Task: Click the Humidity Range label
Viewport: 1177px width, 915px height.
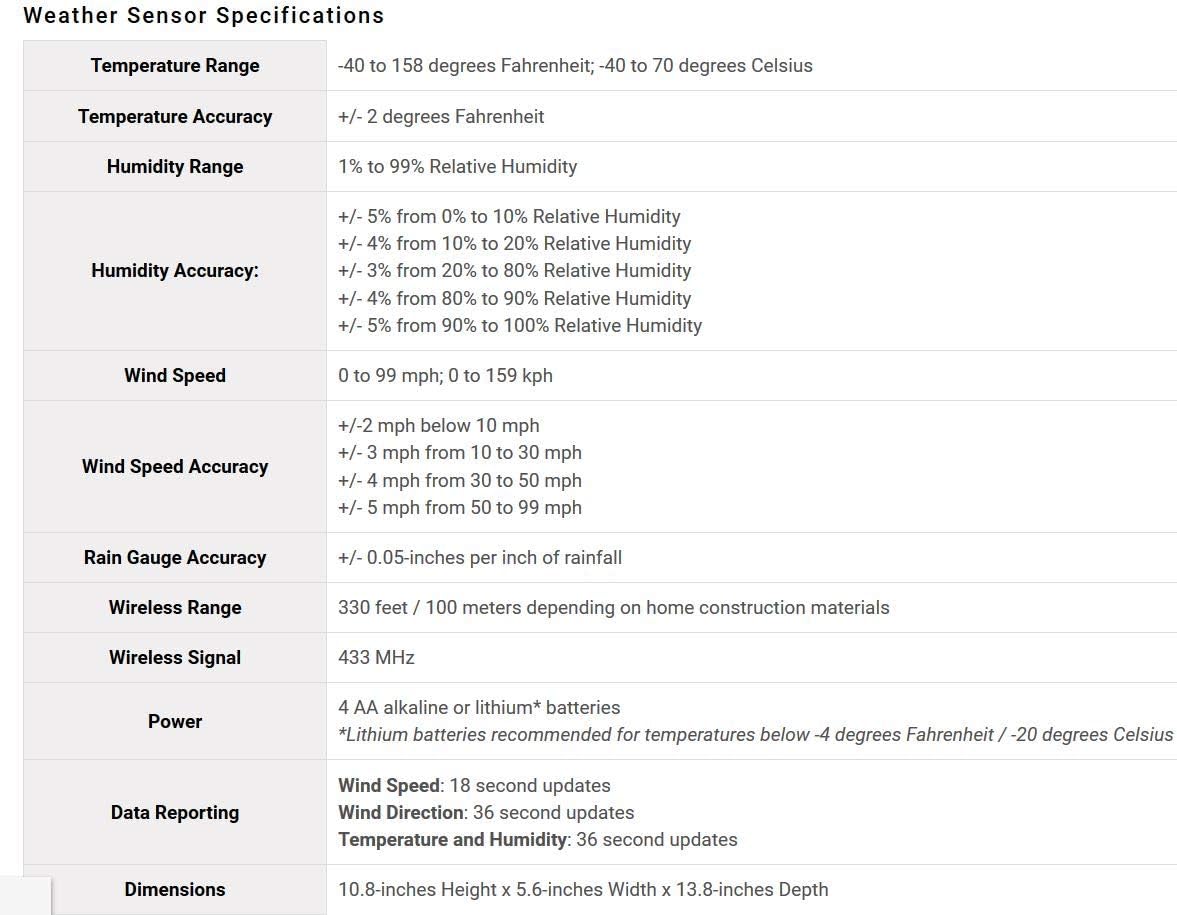Action: tap(175, 167)
